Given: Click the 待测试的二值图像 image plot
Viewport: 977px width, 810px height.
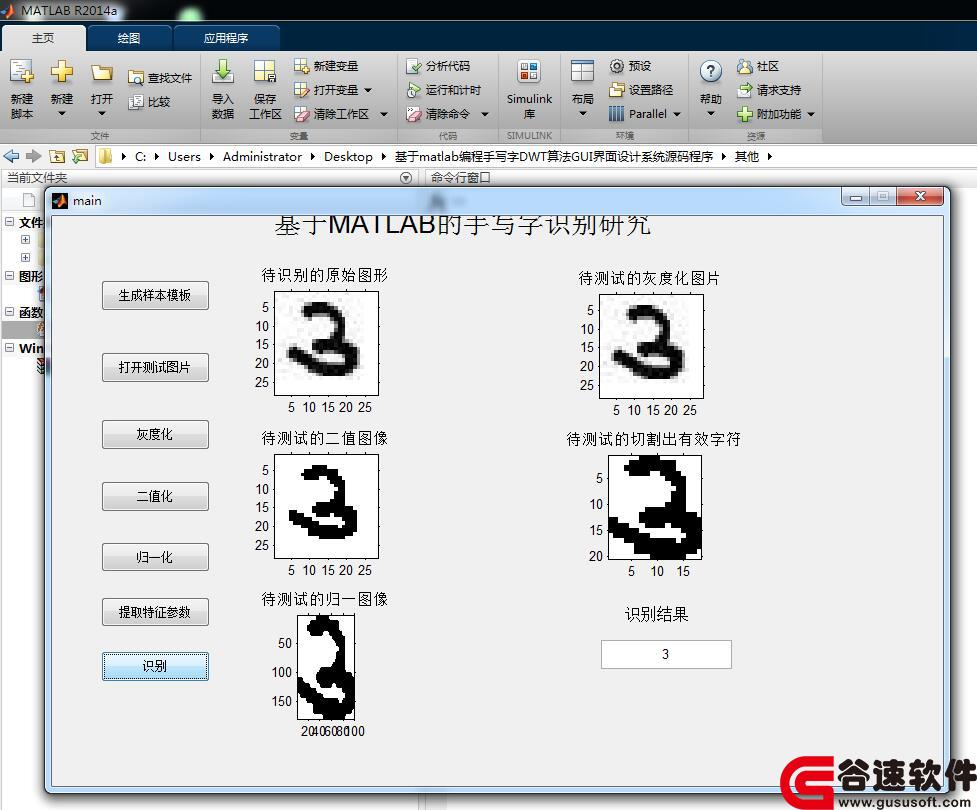Looking at the screenshot, I should point(326,506).
